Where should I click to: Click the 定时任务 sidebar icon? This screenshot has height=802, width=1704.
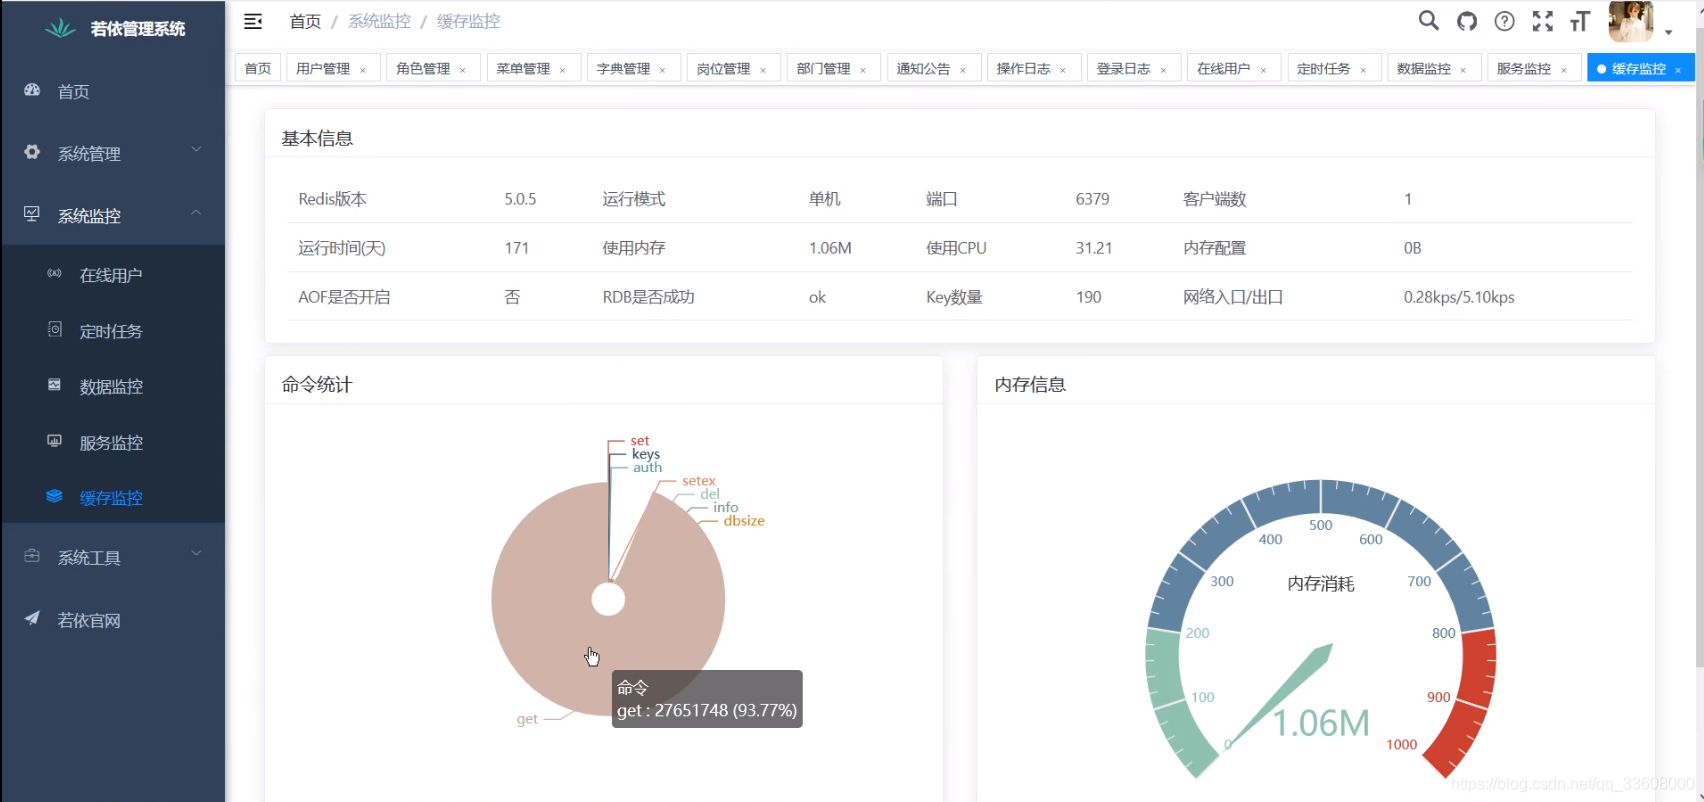coord(55,329)
